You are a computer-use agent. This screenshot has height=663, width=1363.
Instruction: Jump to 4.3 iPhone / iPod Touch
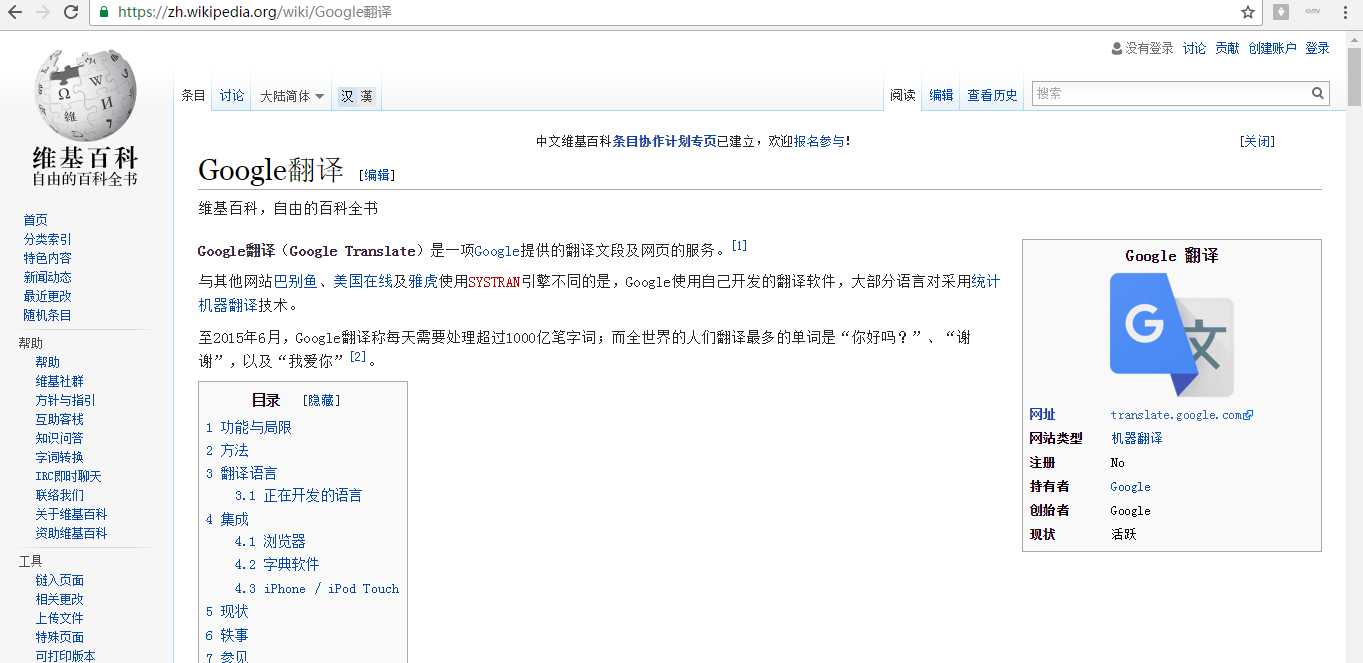pyautogui.click(x=317, y=588)
